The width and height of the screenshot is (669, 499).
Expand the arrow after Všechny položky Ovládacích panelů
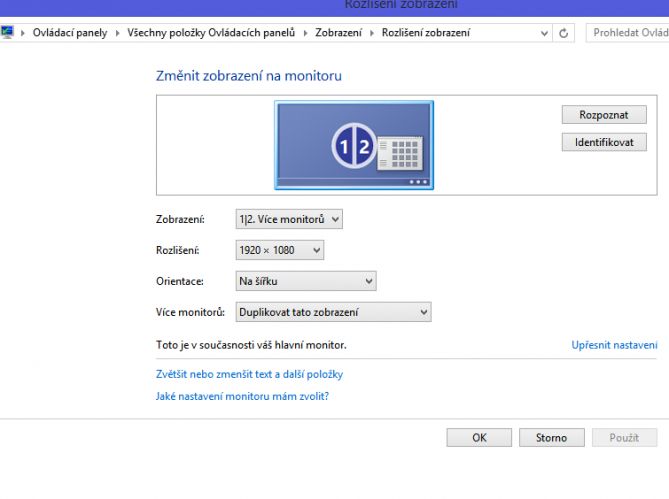[305, 33]
